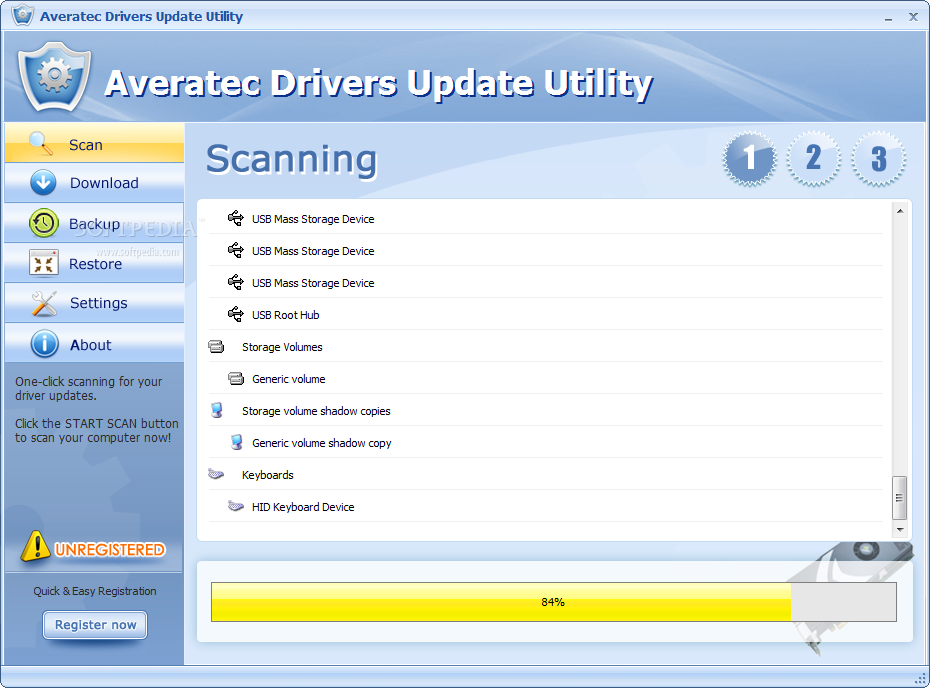Click the 'One-click scanning for your driver updates' text
This screenshot has height=688, width=930.
pos(88,388)
